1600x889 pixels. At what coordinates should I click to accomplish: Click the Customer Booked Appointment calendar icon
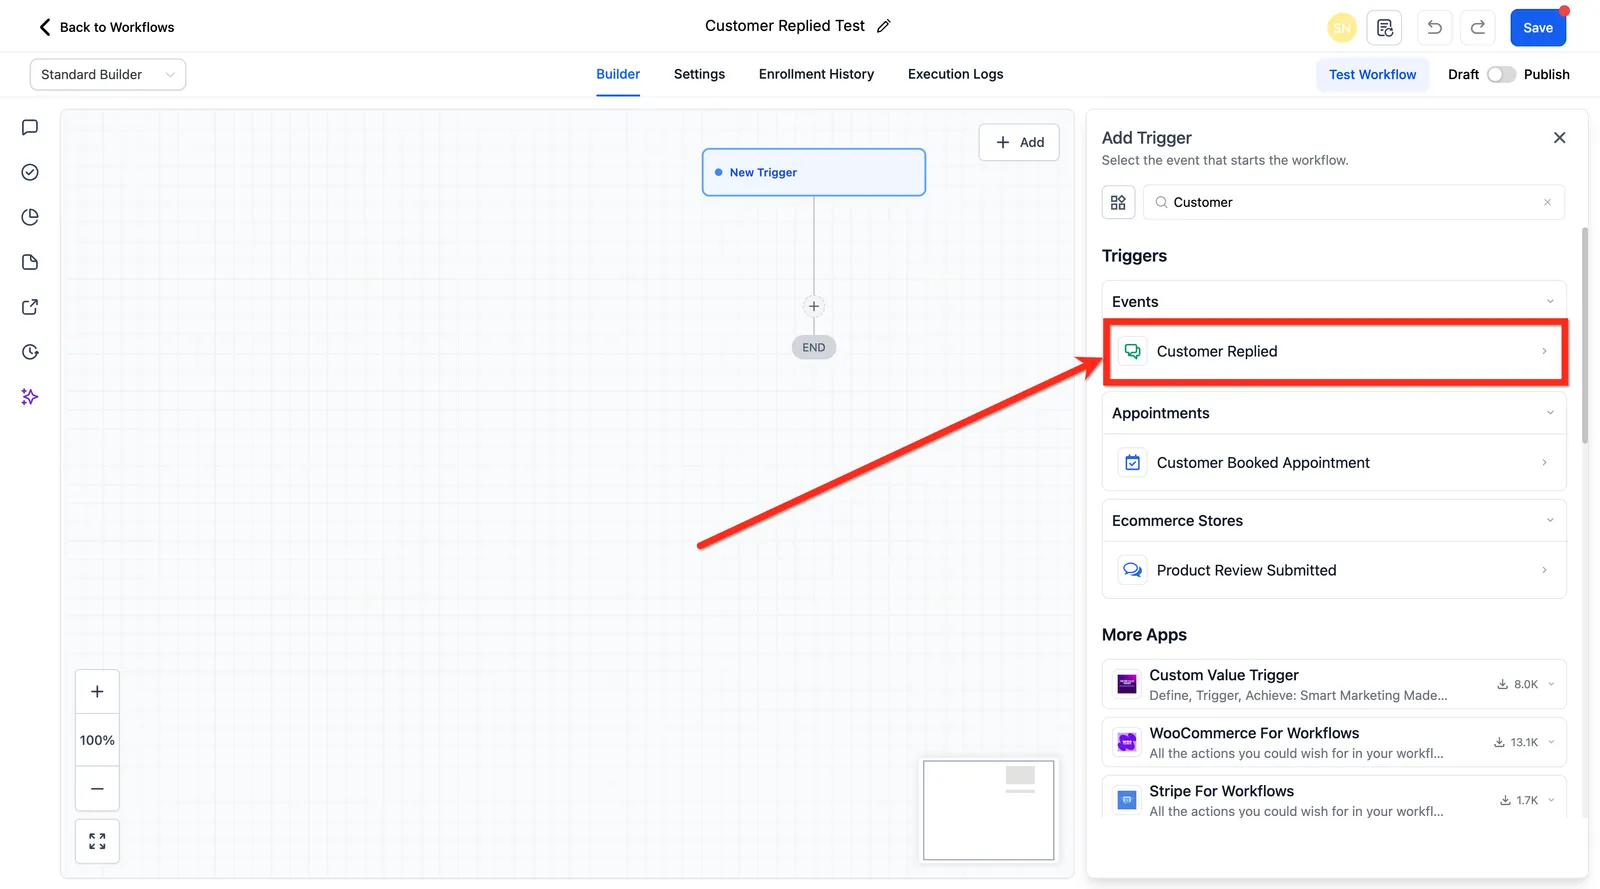click(x=1132, y=463)
